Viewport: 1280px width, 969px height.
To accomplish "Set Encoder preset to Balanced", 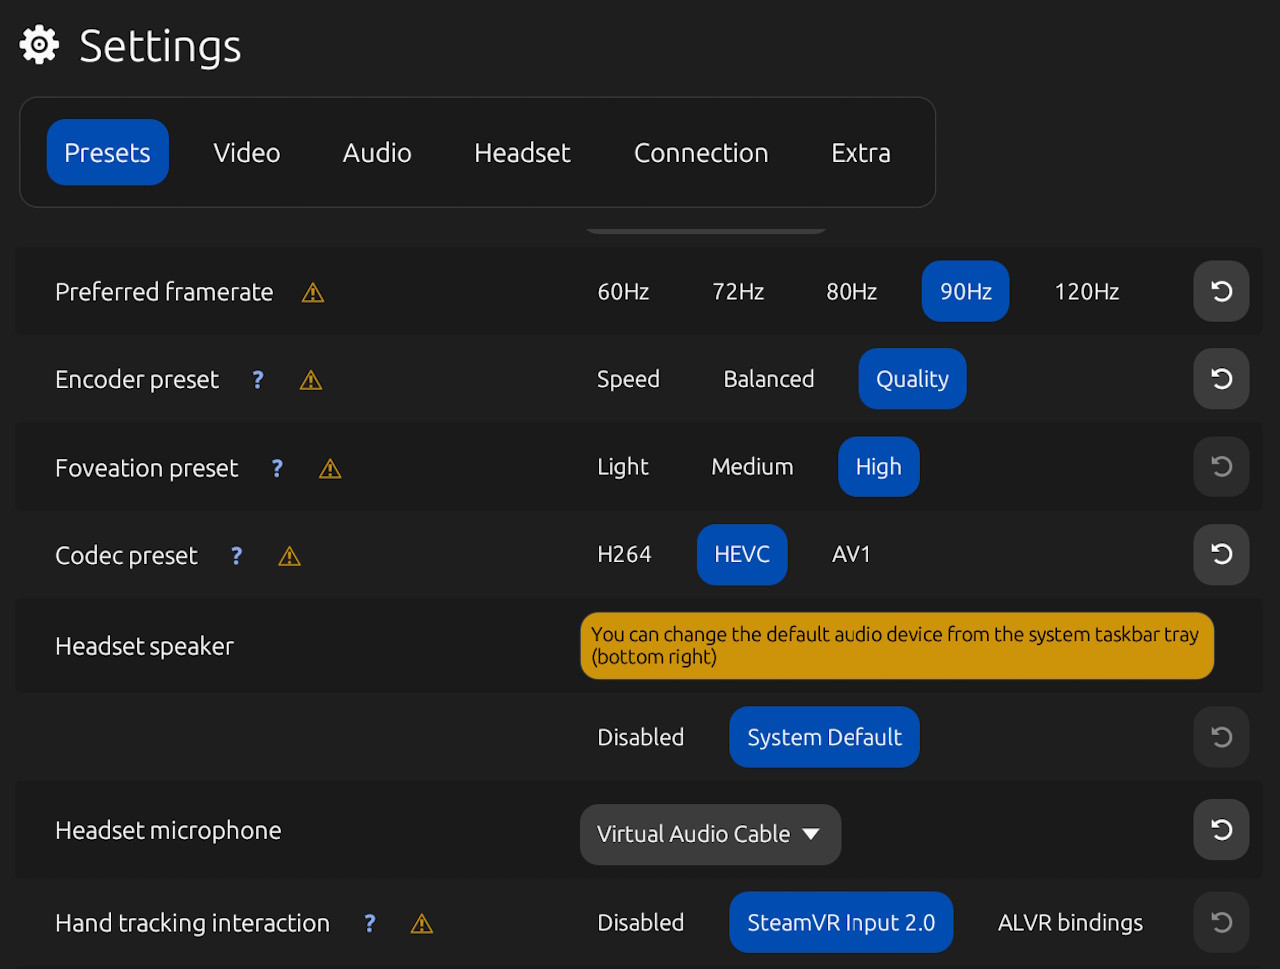I will tap(768, 379).
